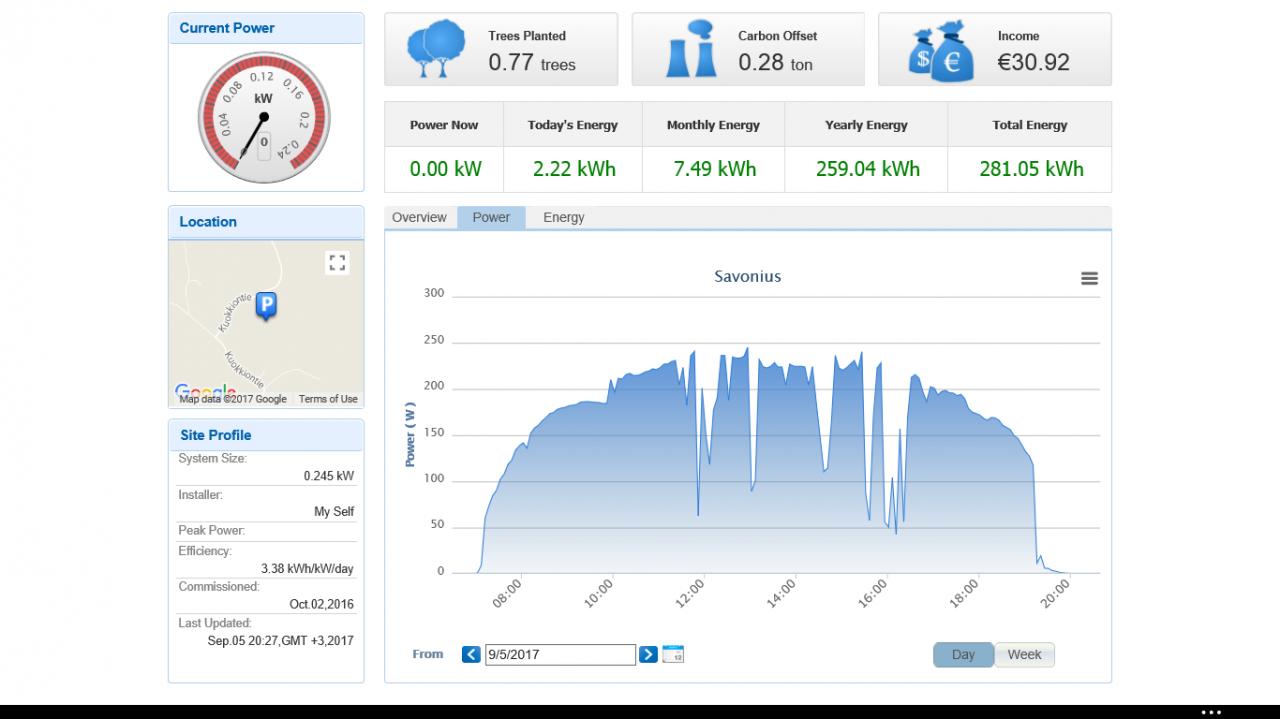Viewport: 1280px width, 719px height.
Task: Switch the chart to Week view
Action: pos(1024,654)
